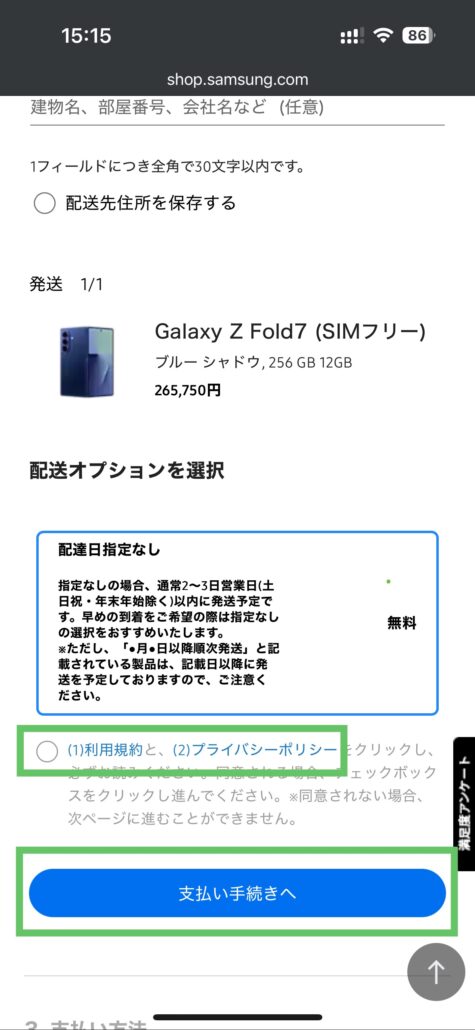Tap the Galaxy Z Fold7 (SIMフリー) title

pos(290,332)
